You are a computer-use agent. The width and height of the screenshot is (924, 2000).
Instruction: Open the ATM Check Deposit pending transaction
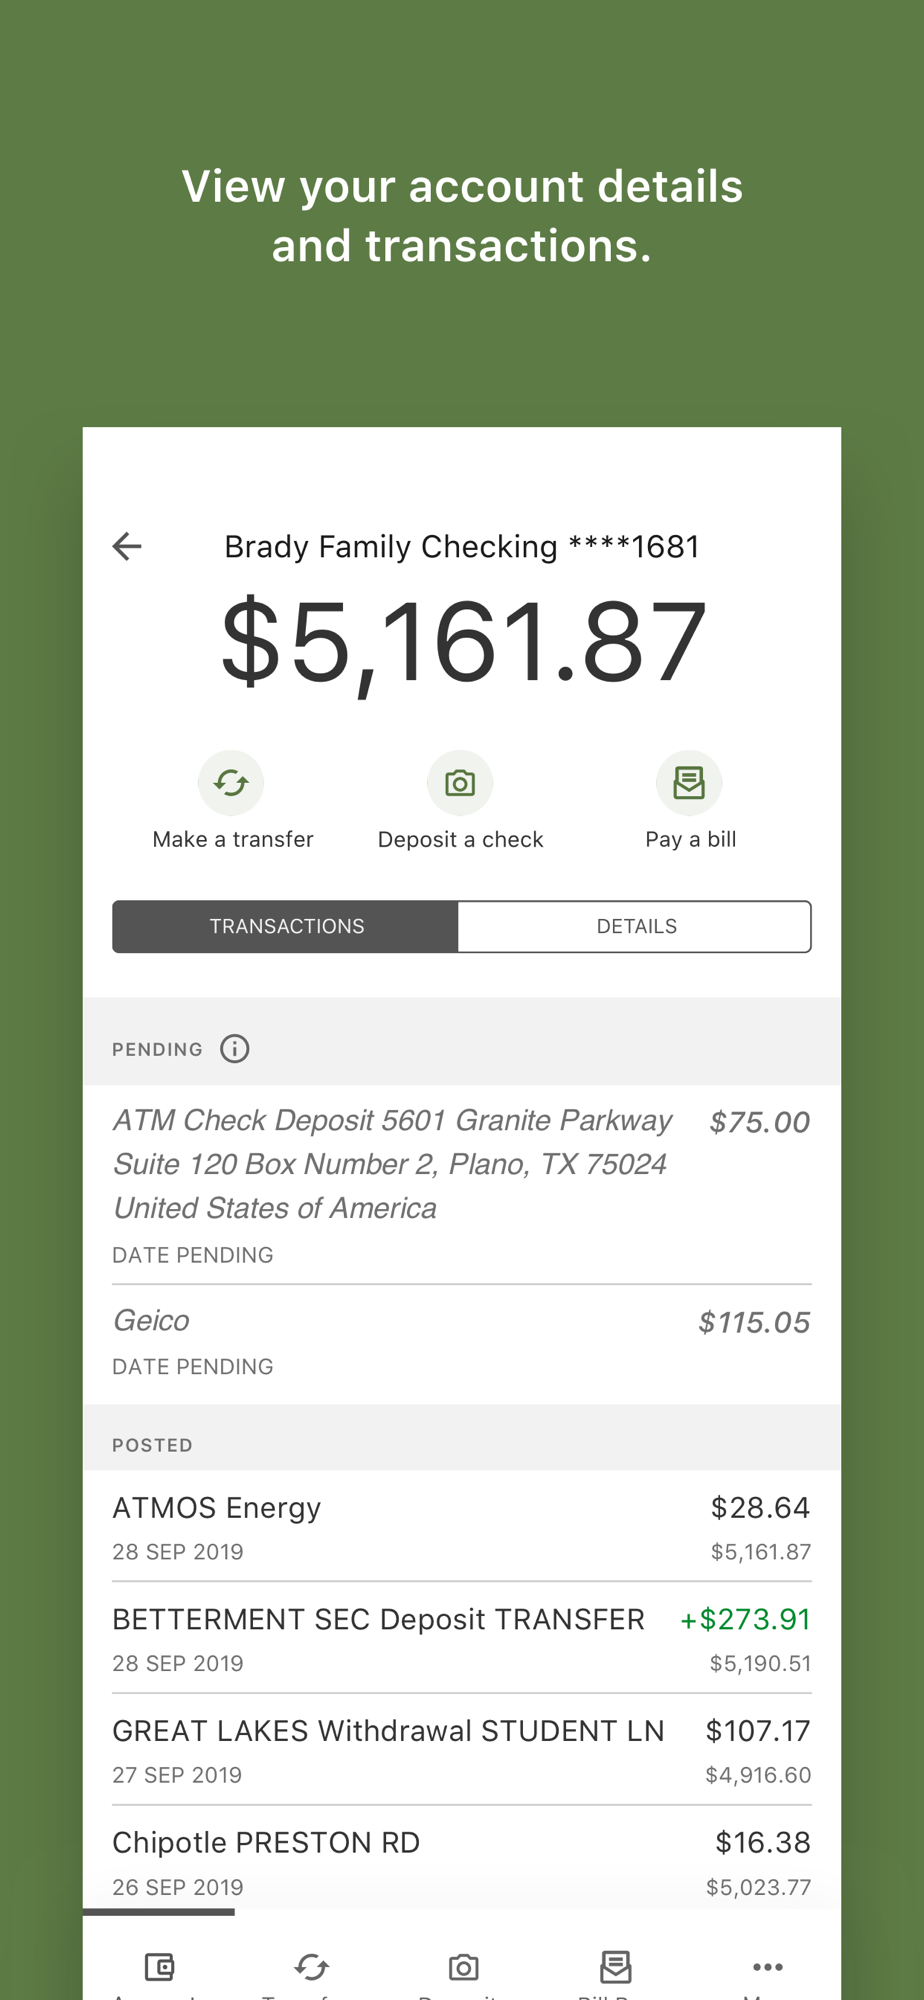(x=462, y=1185)
